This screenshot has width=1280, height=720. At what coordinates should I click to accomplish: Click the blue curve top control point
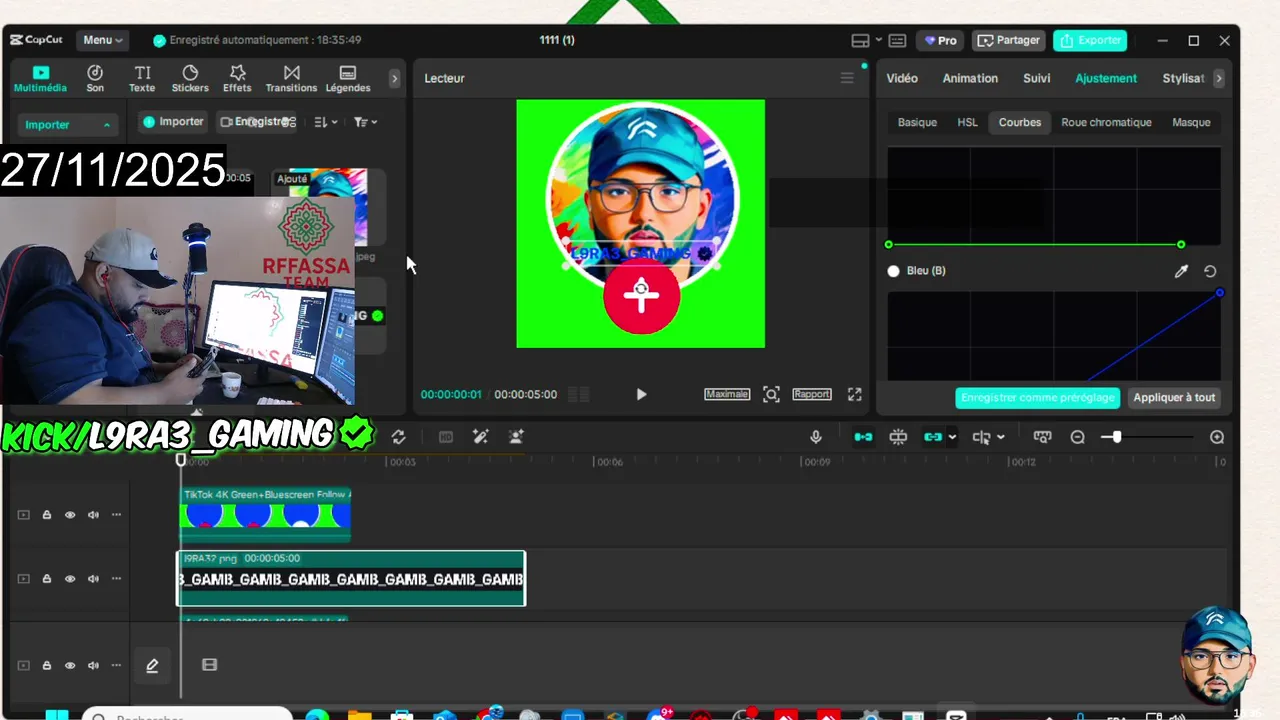tap(1220, 293)
